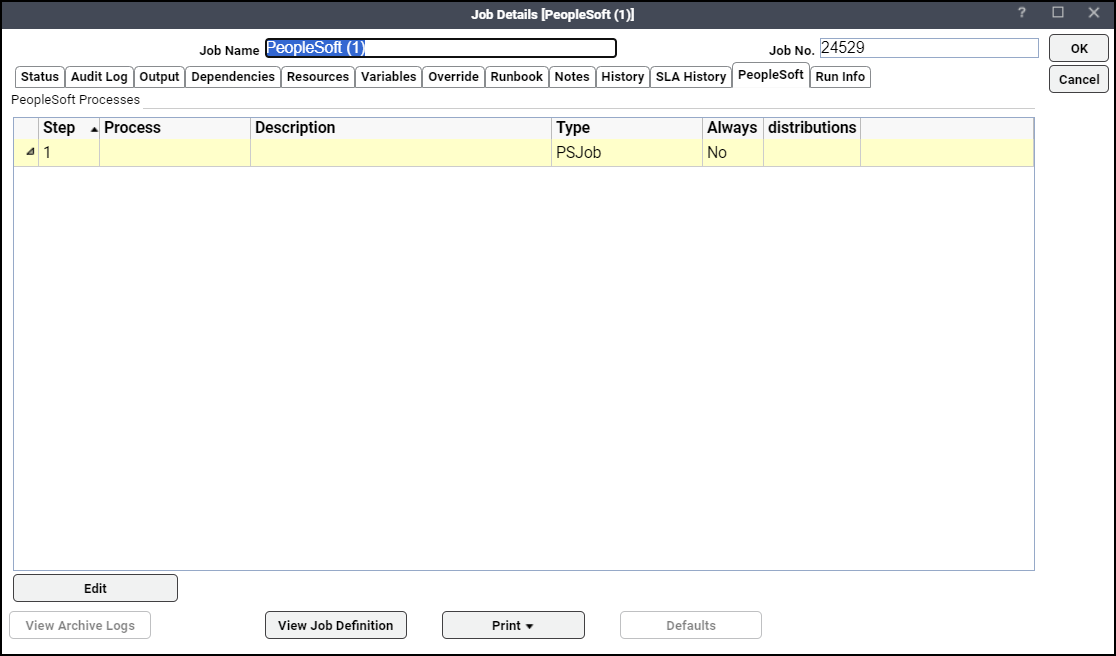The width and height of the screenshot is (1116, 656).
Task: Click the OK button
Action: click(1079, 48)
